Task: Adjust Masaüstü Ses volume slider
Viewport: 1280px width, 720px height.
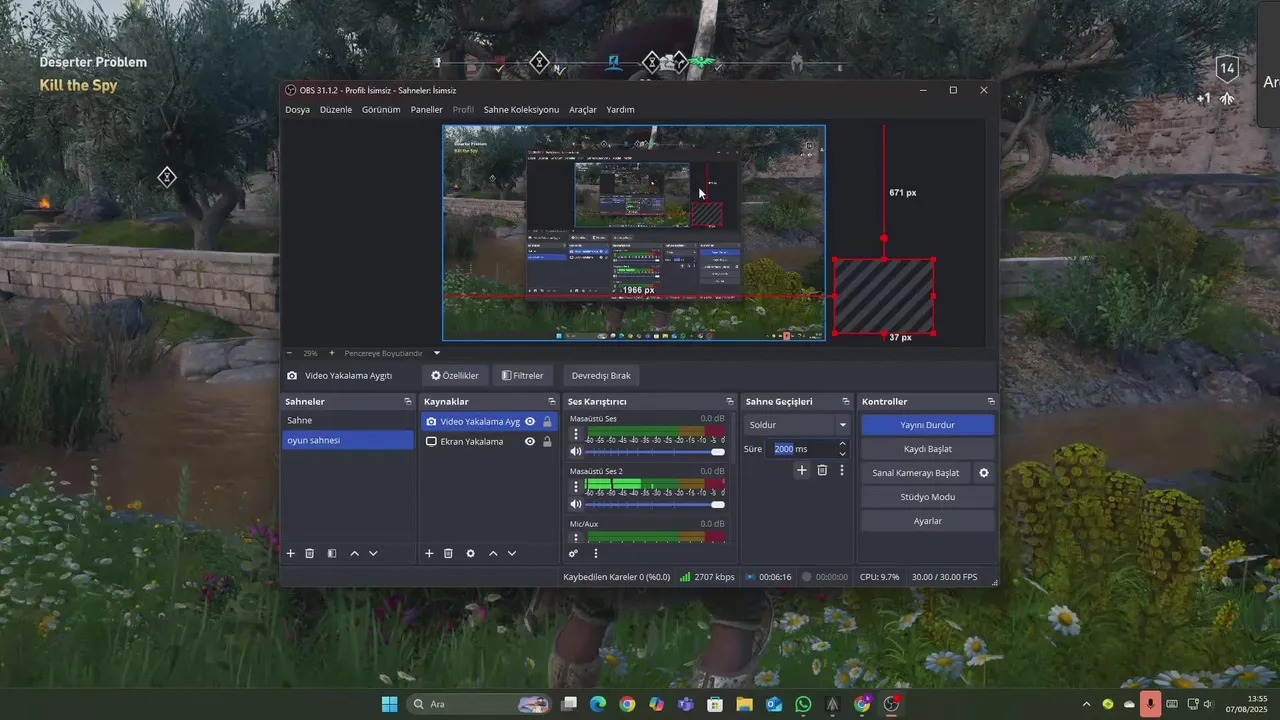Action: pyautogui.click(x=655, y=452)
